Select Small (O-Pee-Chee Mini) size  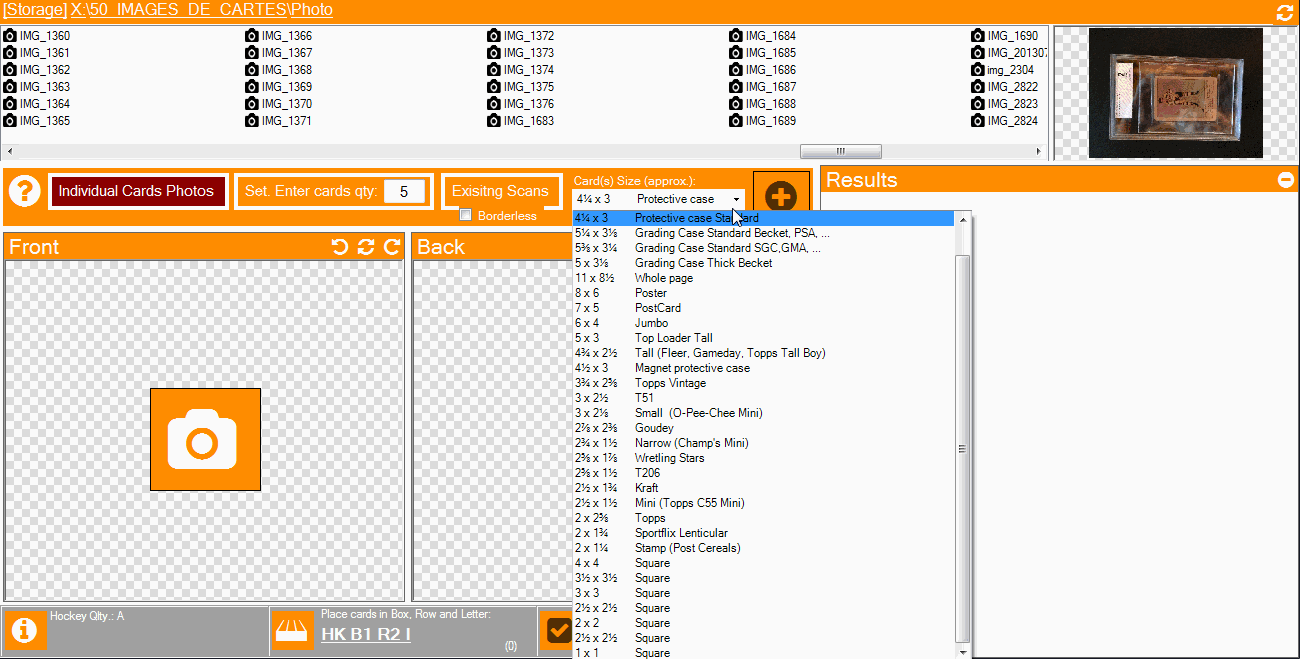763,413
